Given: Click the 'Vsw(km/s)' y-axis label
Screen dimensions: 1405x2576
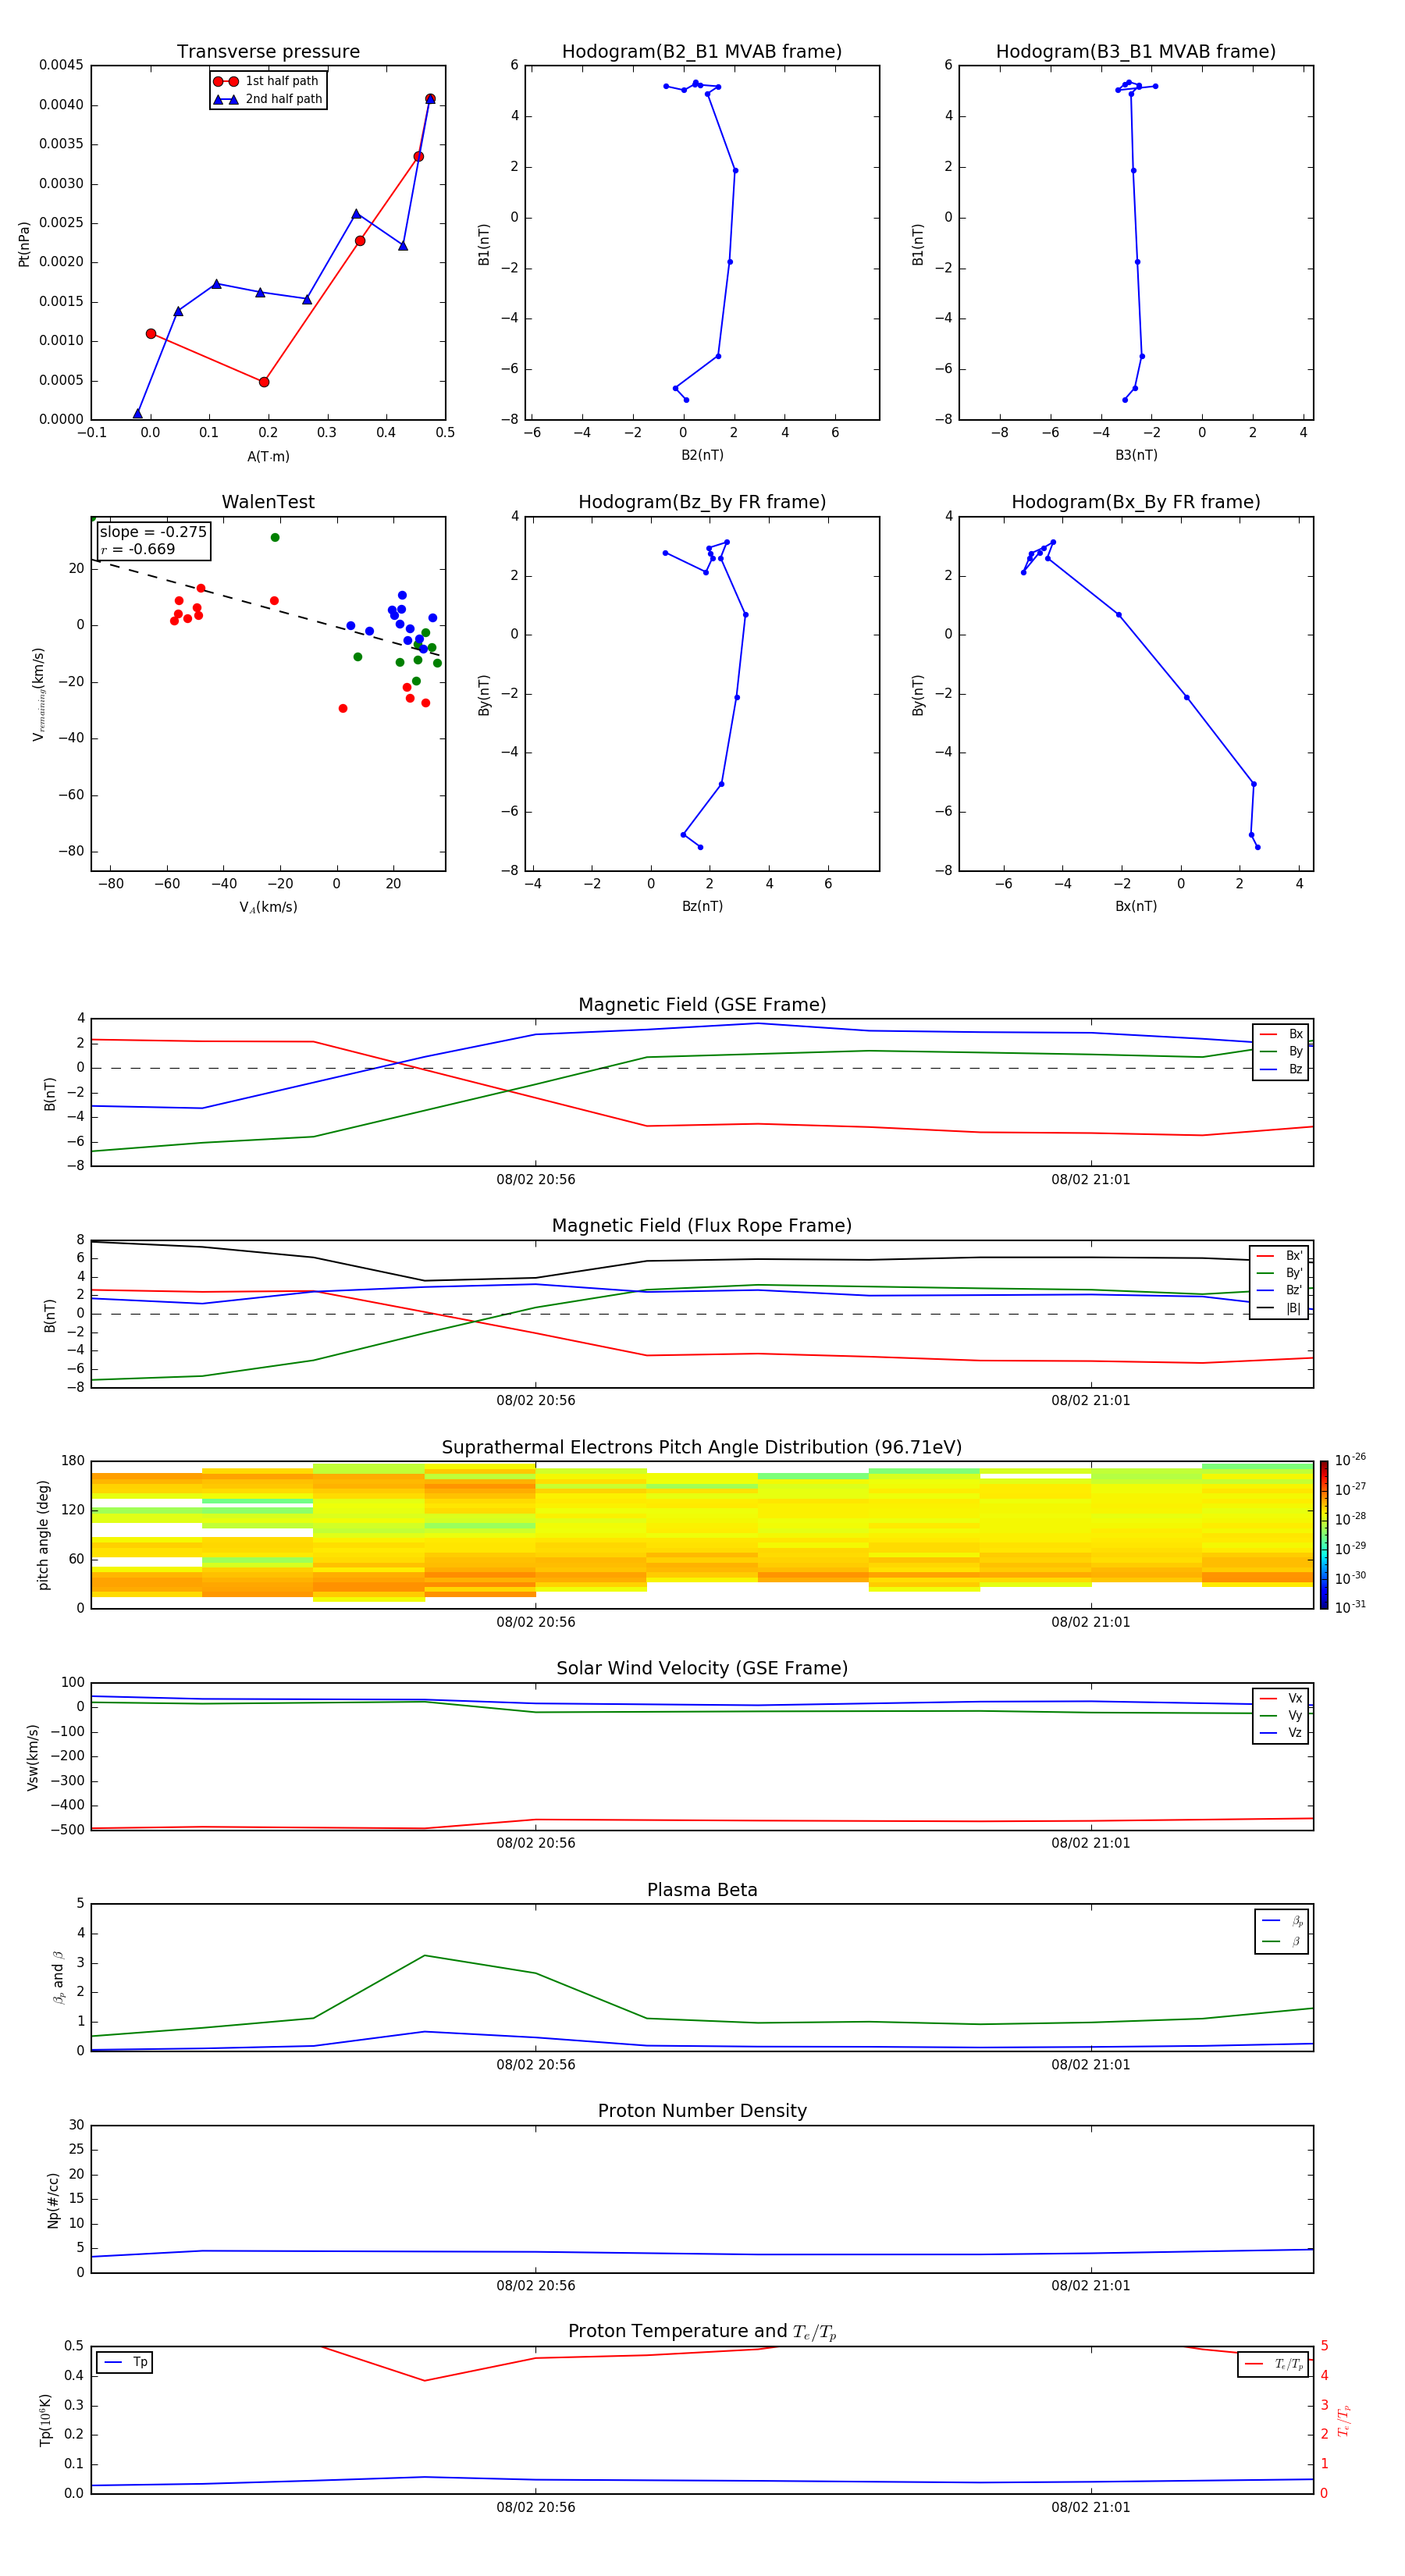Looking at the screenshot, I should click(x=32, y=1757).
